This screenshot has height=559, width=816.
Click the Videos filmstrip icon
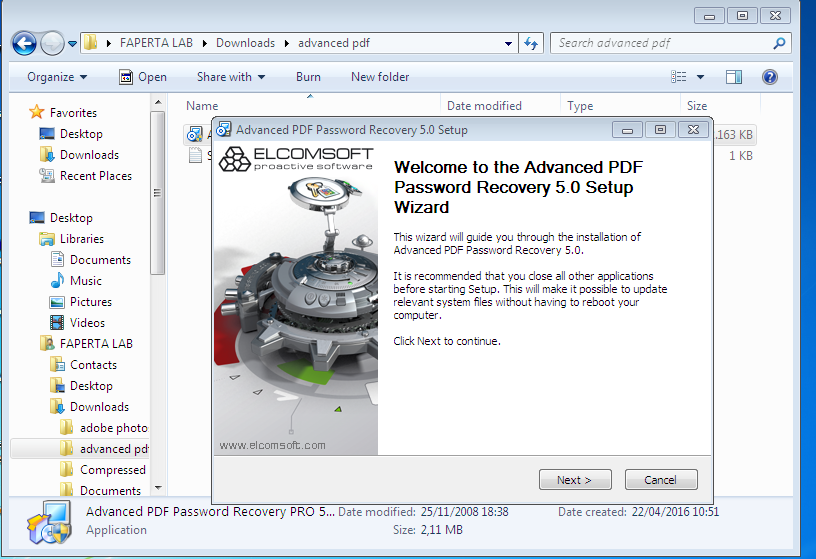[57, 323]
